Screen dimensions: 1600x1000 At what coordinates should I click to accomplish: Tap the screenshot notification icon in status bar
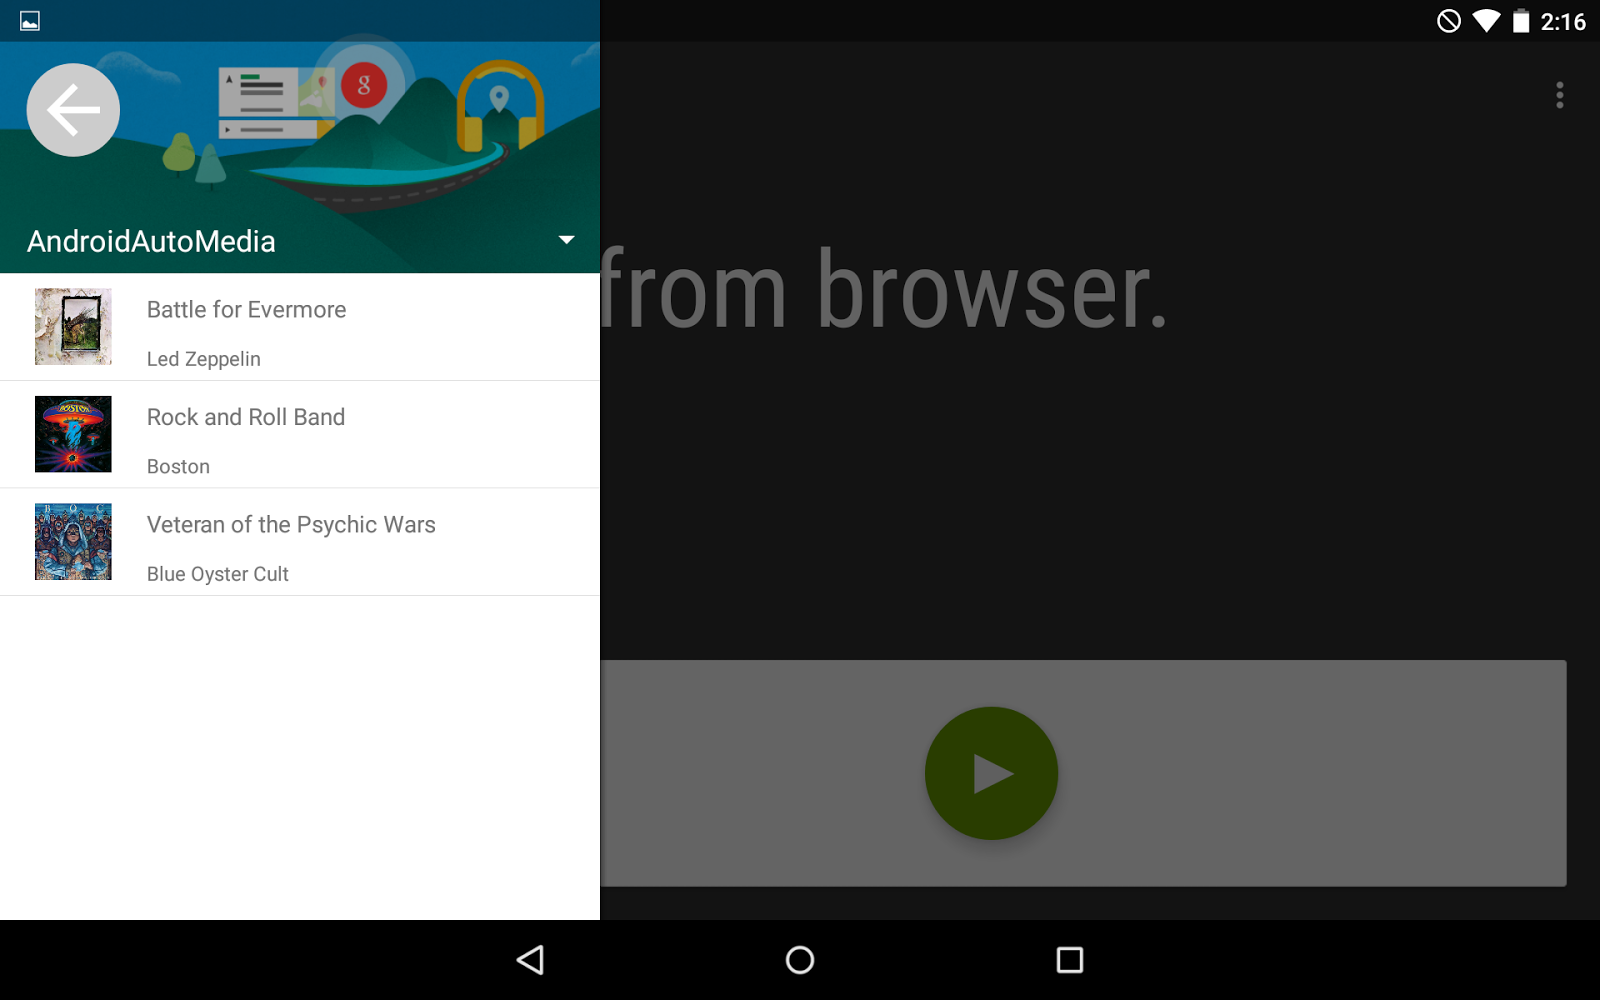coord(29,19)
